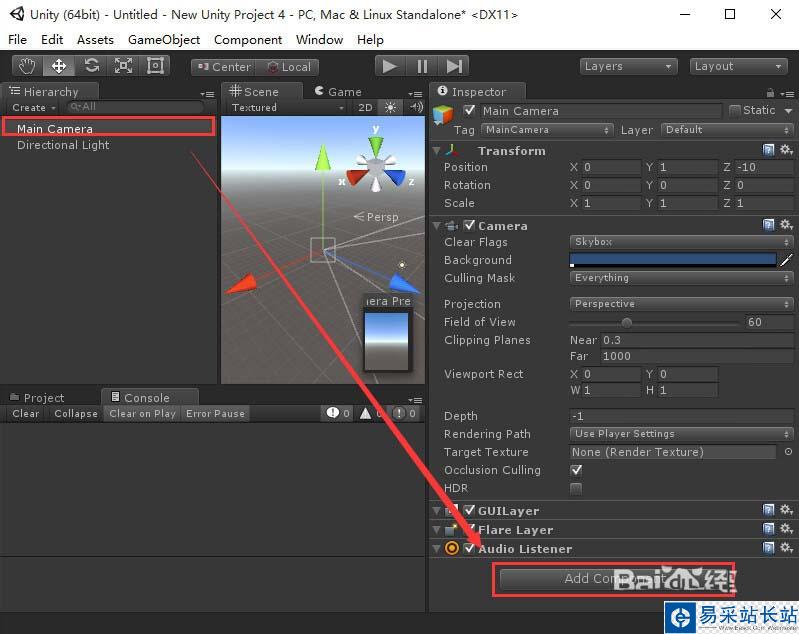Open the Culling Mask dropdown
The image size is (799, 634).
click(681, 278)
